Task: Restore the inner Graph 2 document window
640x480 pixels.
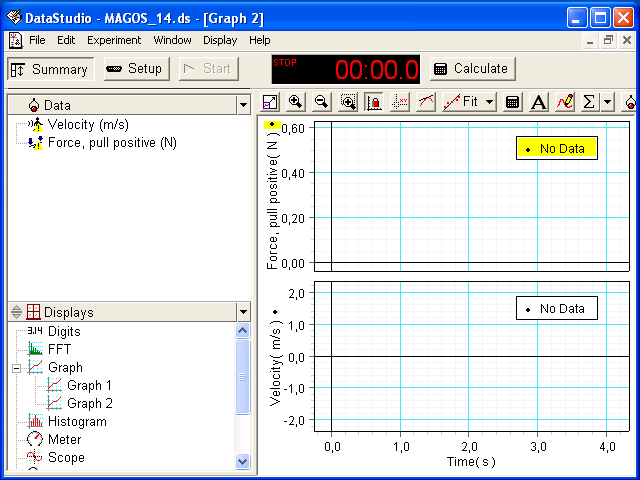Action: (609, 40)
